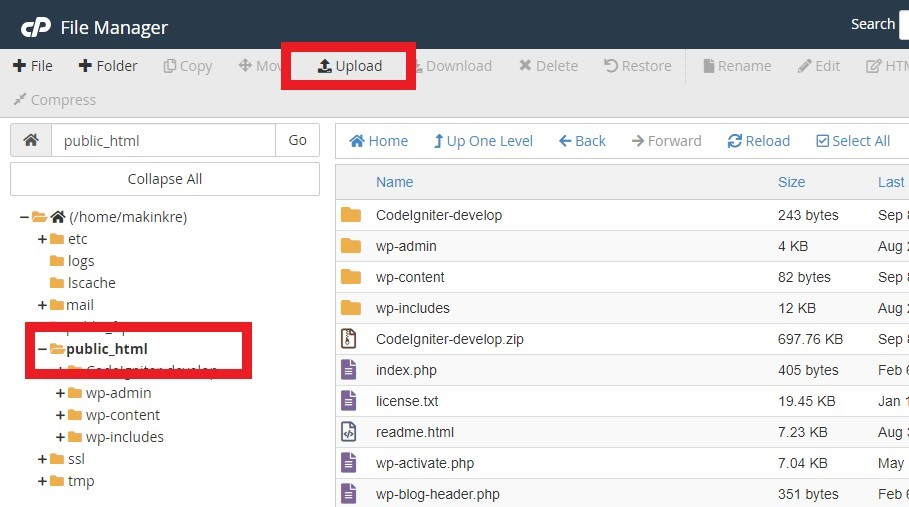
Task: Expand wp-content in the folder tree
Action: tap(60, 415)
